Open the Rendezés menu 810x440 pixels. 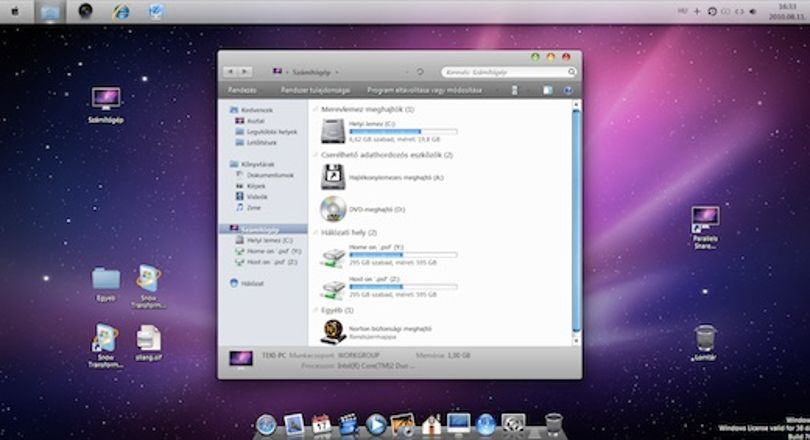pos(243,90)
